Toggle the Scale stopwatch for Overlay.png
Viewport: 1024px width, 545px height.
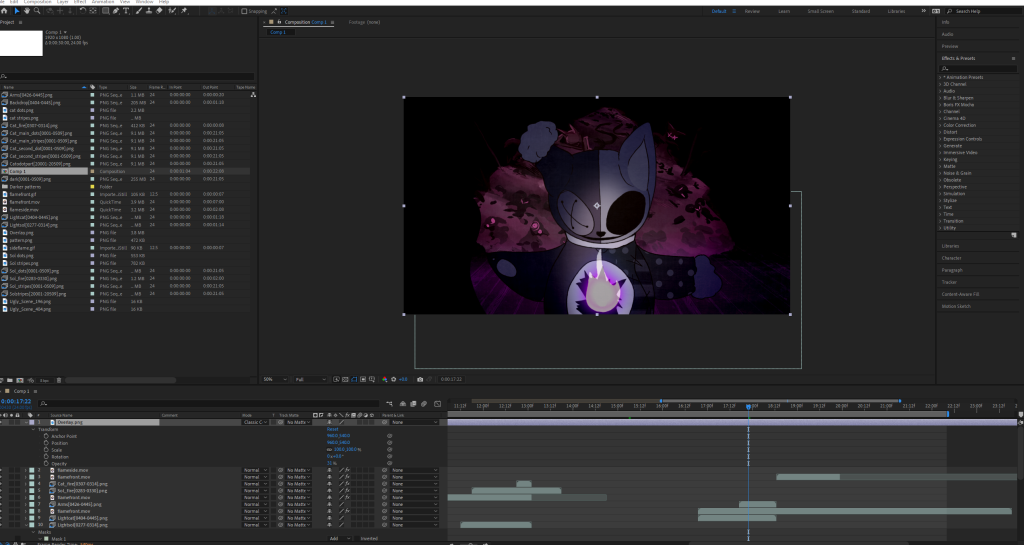coord(46,450)
